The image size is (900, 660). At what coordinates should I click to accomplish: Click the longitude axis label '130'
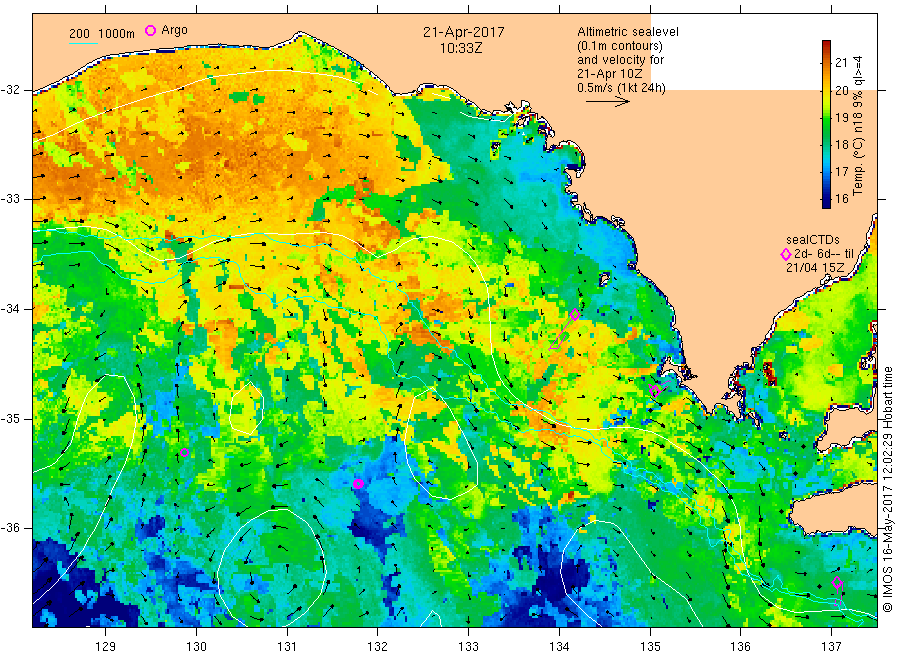click(x=196, y=647)
